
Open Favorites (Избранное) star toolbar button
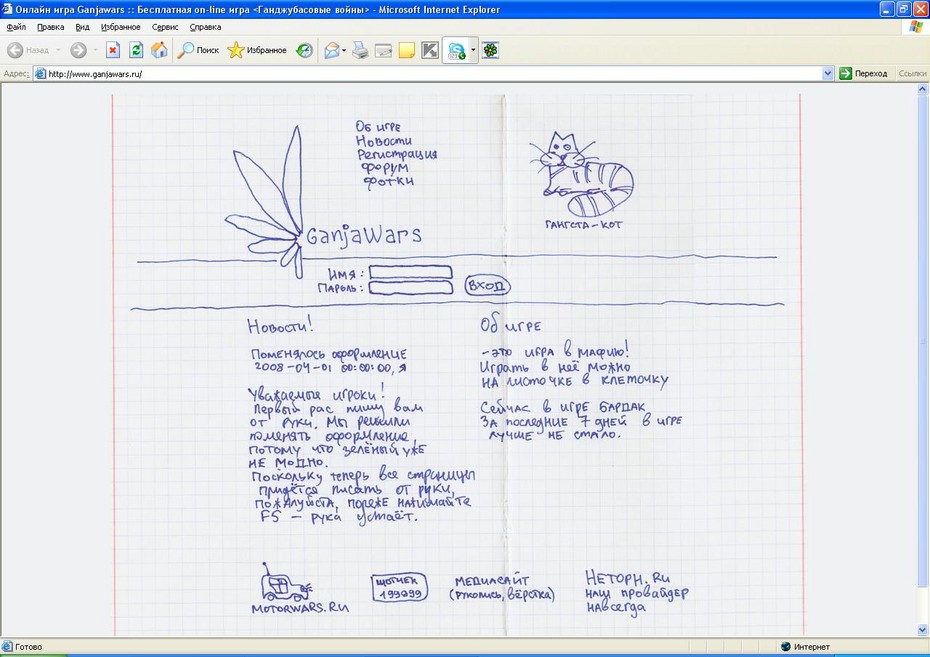[257, 50]
